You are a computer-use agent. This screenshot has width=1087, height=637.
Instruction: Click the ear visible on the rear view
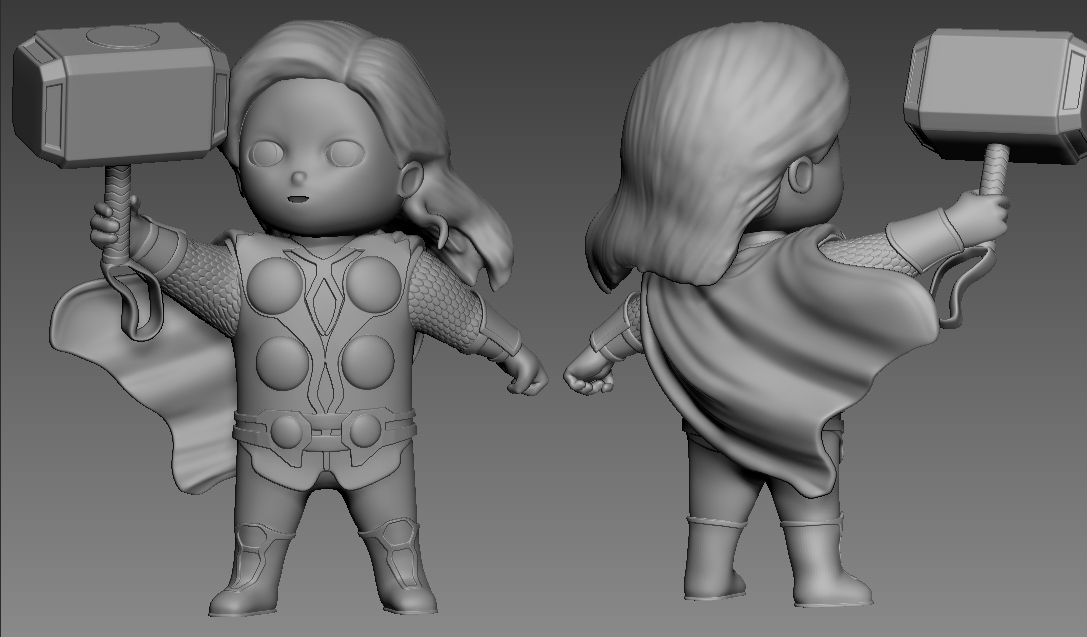click(x=800, y=175)
